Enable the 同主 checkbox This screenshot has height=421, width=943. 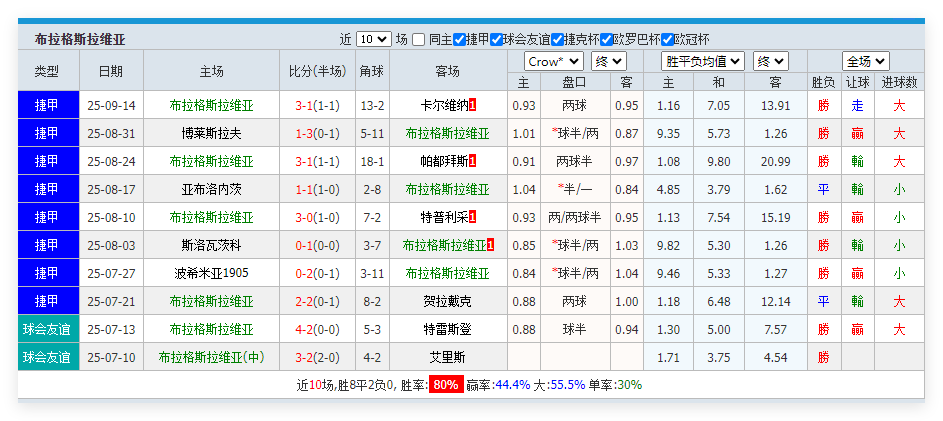[x=419, y=39]
